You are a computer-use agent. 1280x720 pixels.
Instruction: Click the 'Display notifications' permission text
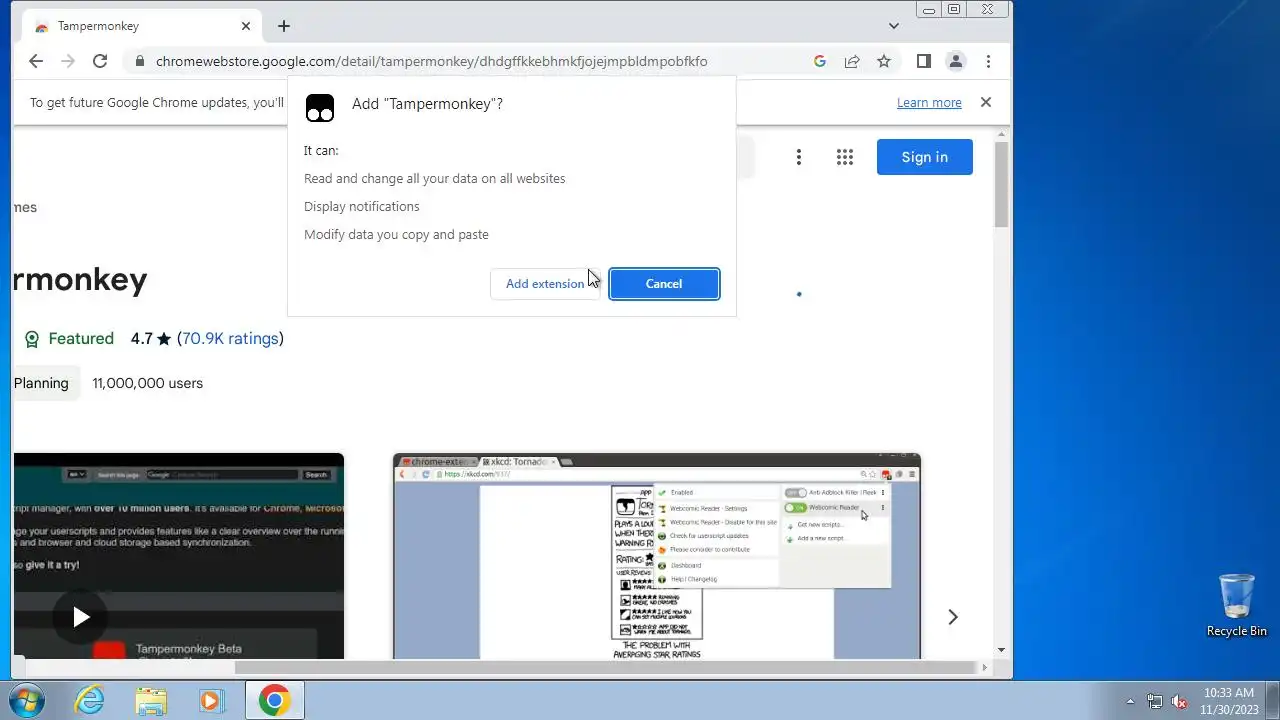click(x=362, y=207)
